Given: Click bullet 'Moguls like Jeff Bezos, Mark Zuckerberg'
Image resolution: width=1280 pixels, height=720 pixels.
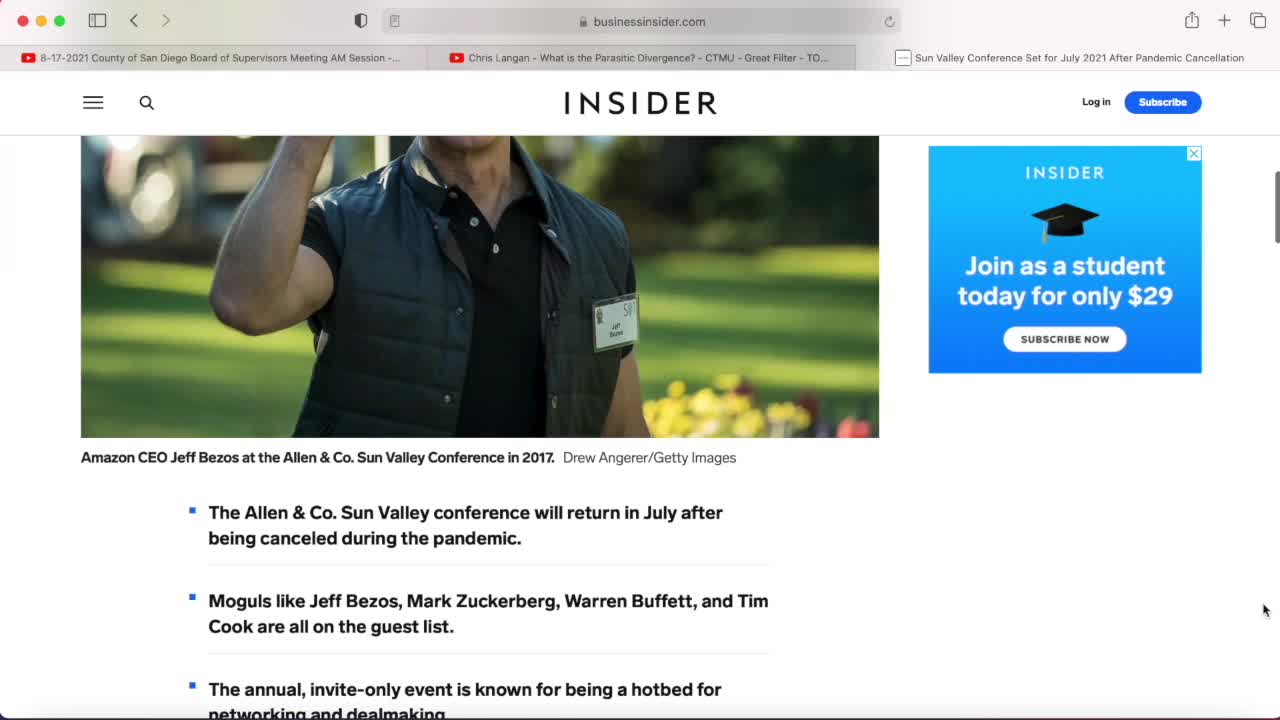Looking at the screenshot, I should pyautogui.click(x=488, y=614).
